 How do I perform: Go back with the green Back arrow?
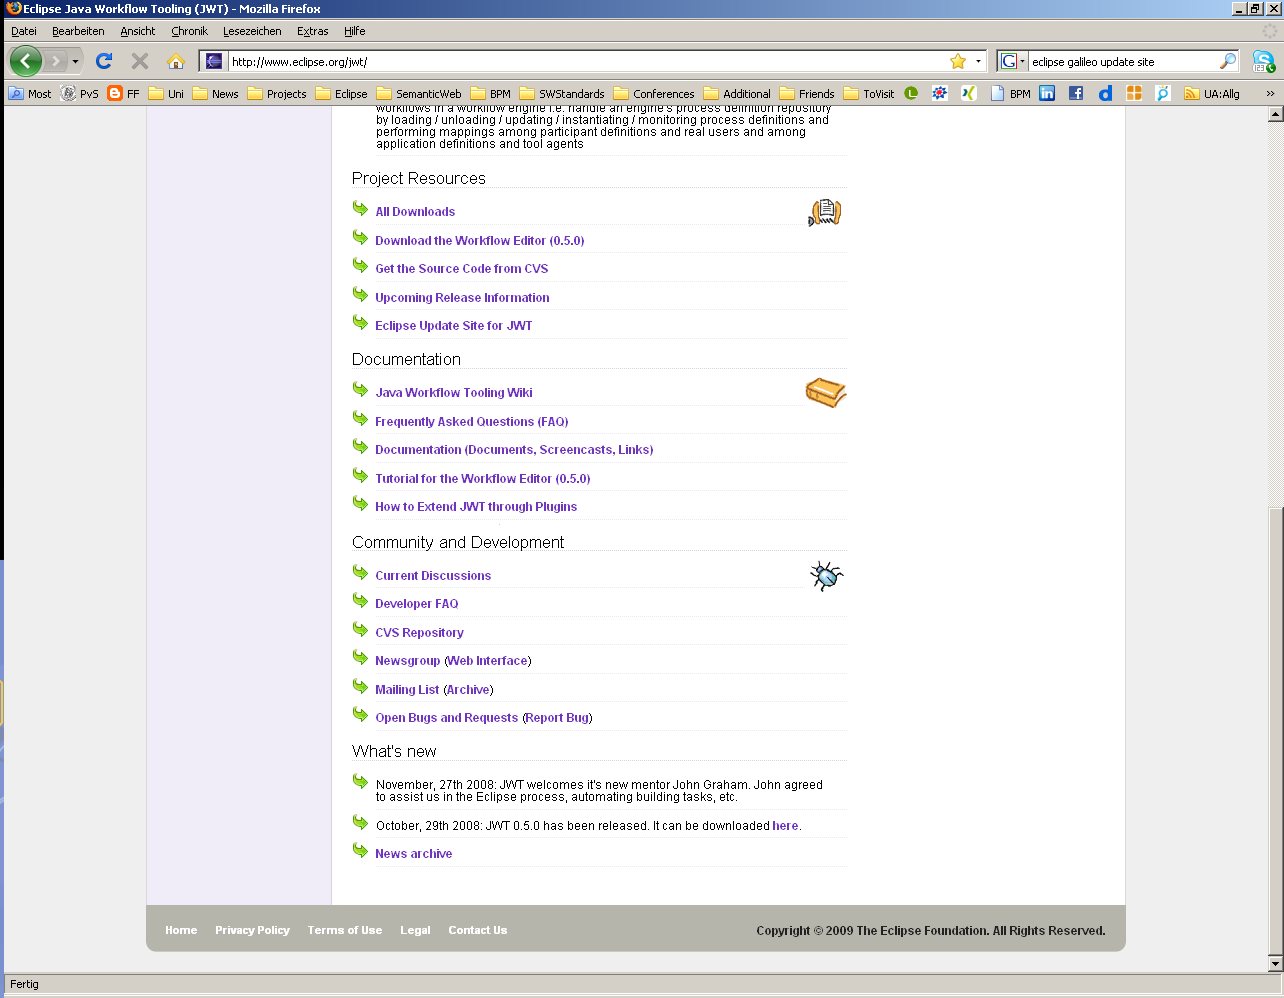tap(26, 61)
